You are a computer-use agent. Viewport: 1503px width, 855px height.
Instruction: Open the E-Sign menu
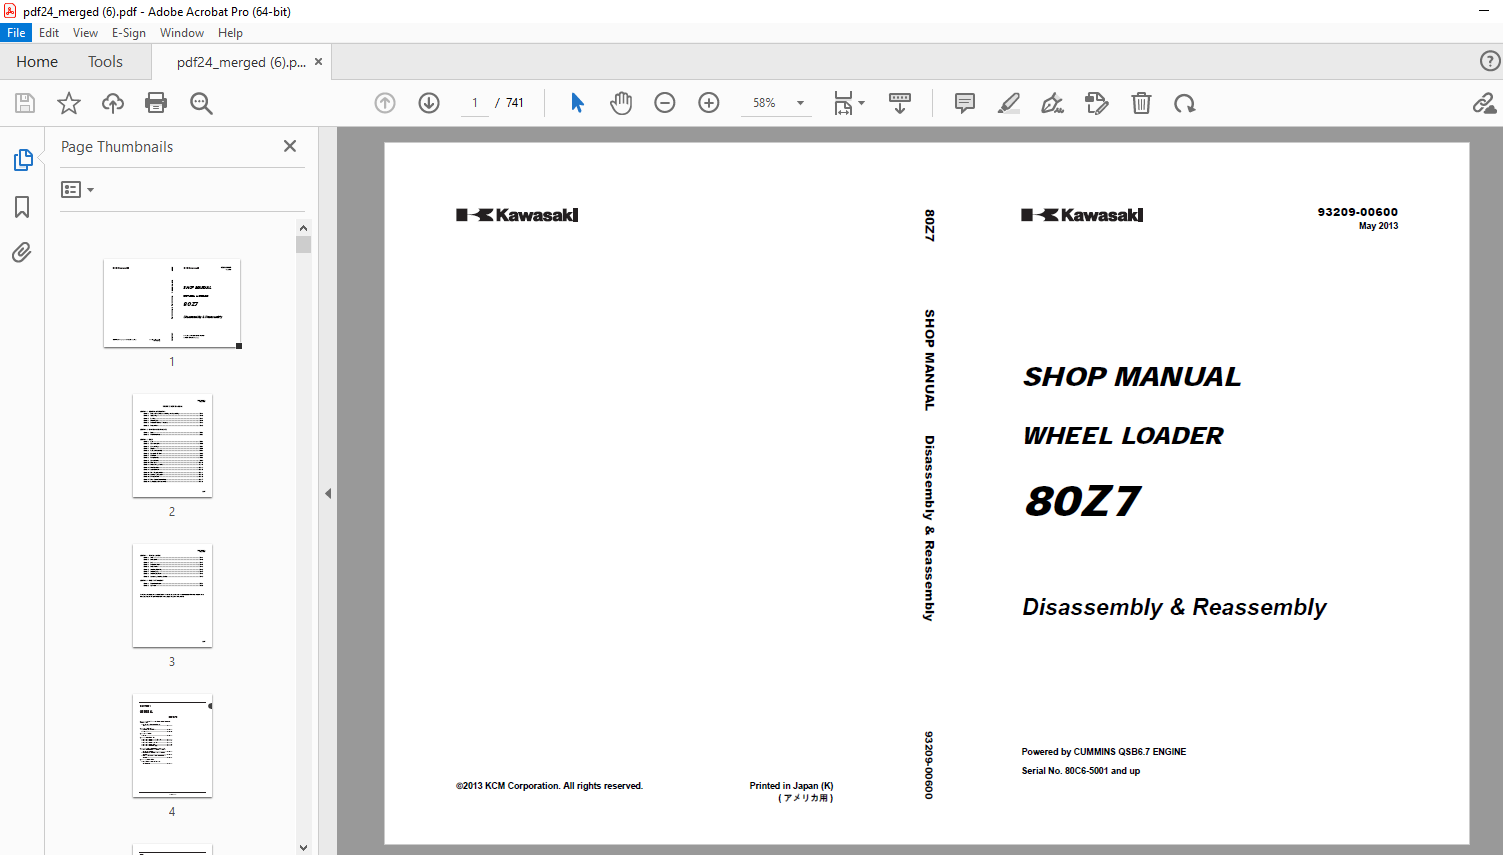(129, 32)
